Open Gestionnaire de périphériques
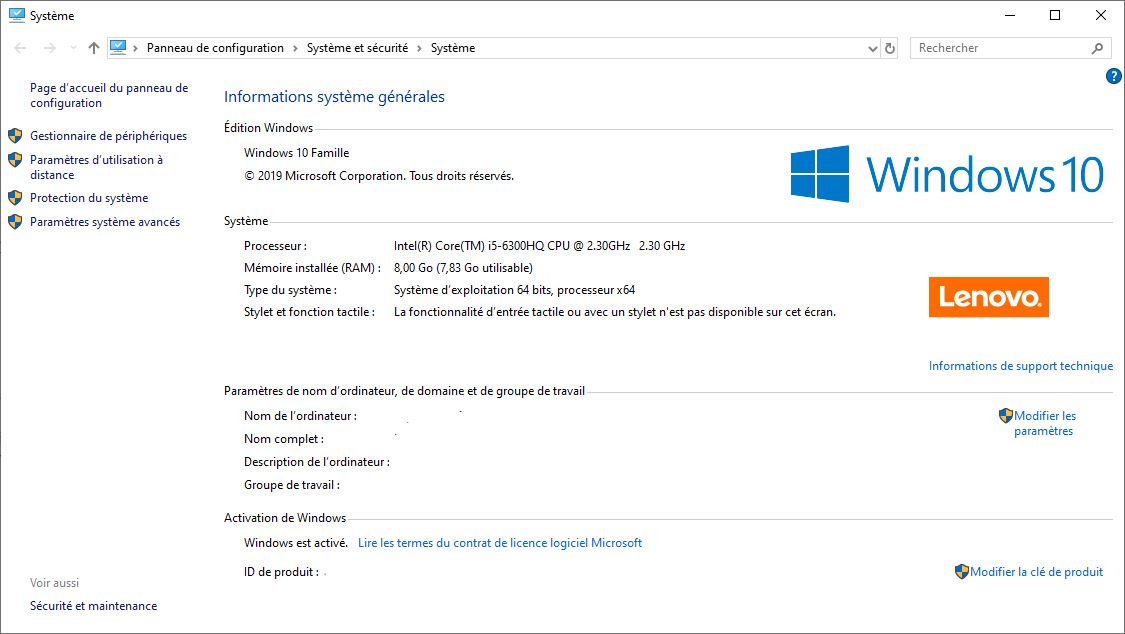 click(x=108, y=136)
